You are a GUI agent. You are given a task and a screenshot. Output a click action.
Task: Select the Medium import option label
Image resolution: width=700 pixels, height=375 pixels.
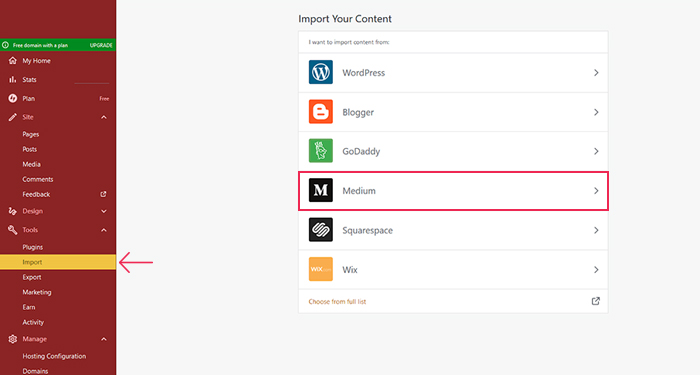click(359, 191)
